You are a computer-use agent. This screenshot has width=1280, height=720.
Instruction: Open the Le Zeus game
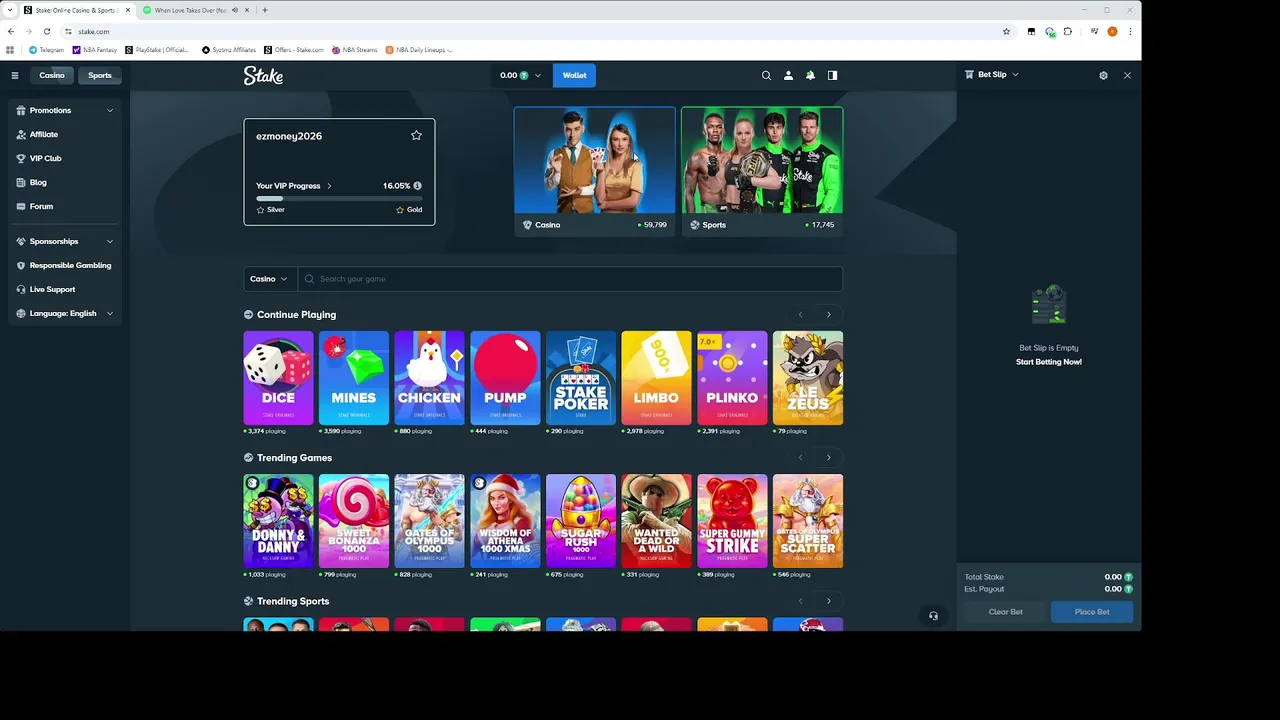click(x=808, y=378)
